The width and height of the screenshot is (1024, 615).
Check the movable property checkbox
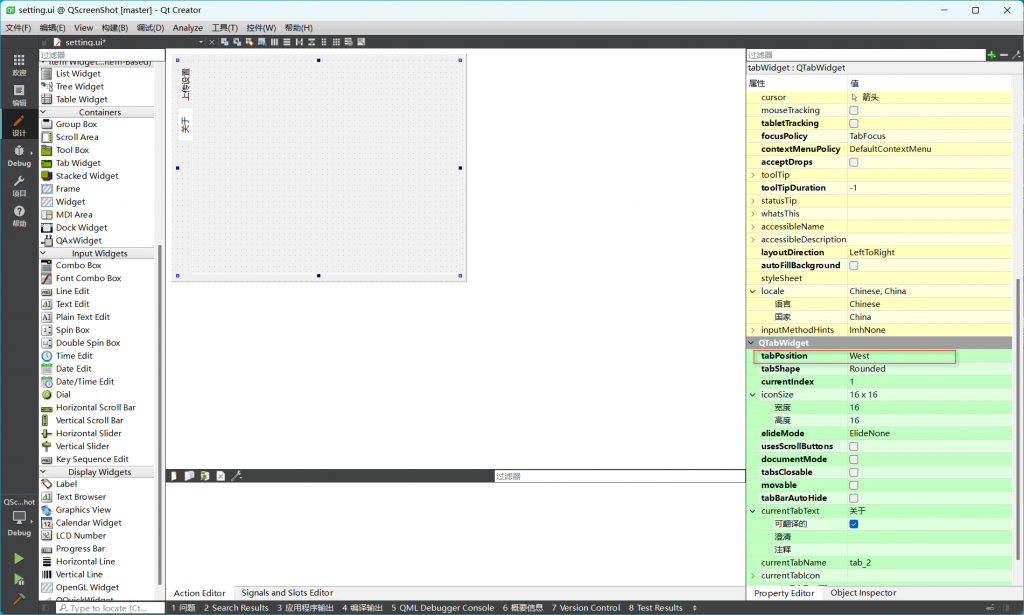point(853,485)
